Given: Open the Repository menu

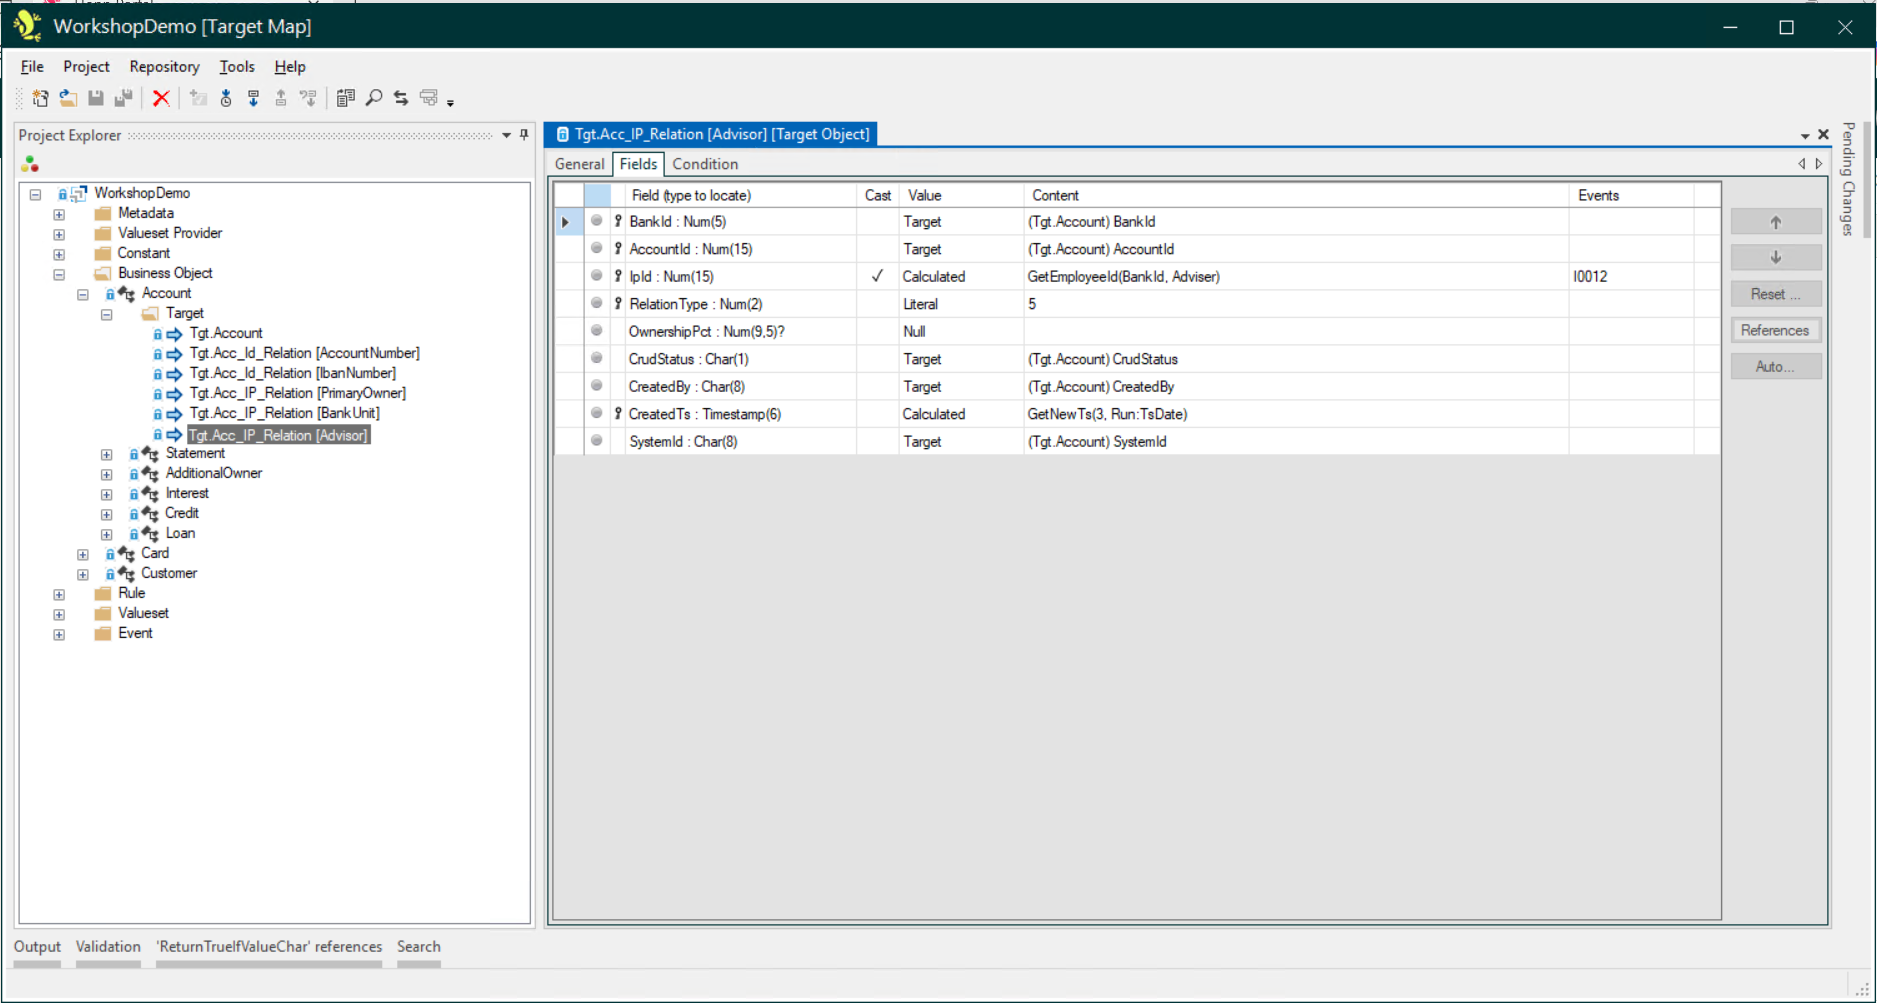Looking at the screenshot, I should [x=164, y=67].
